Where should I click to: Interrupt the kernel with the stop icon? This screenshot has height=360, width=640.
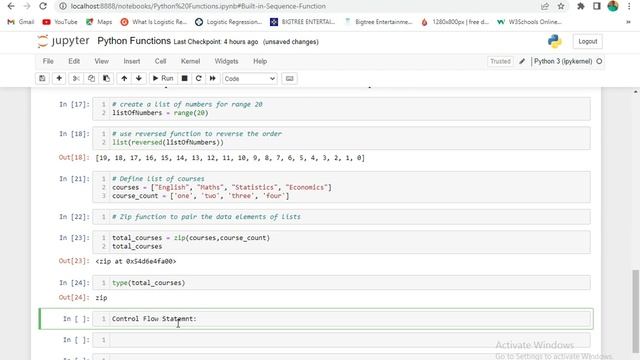coord(184,78)
